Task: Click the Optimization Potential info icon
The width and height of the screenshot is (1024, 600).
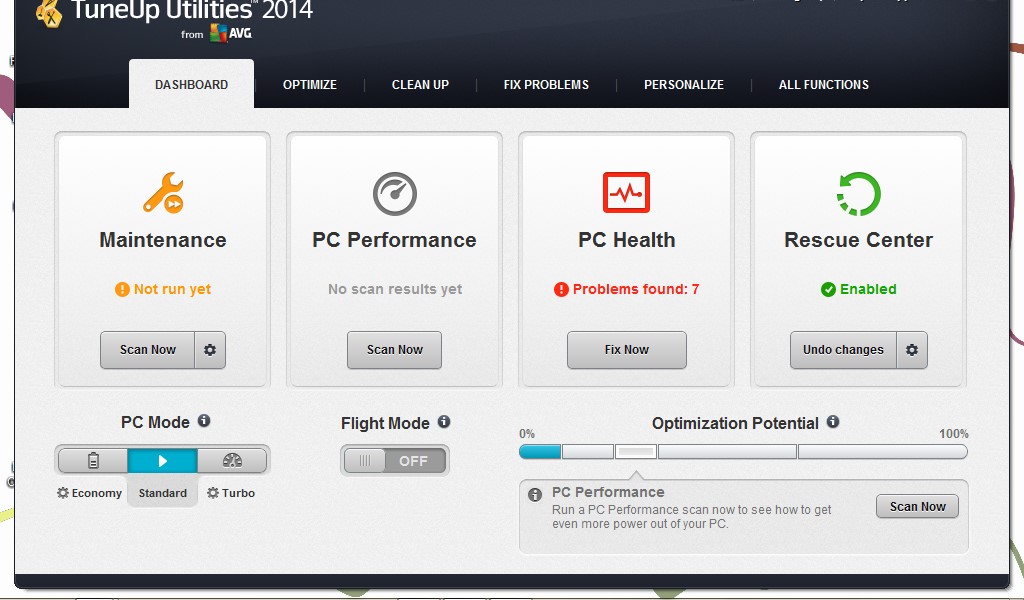Action: click(x=833, y=422)
